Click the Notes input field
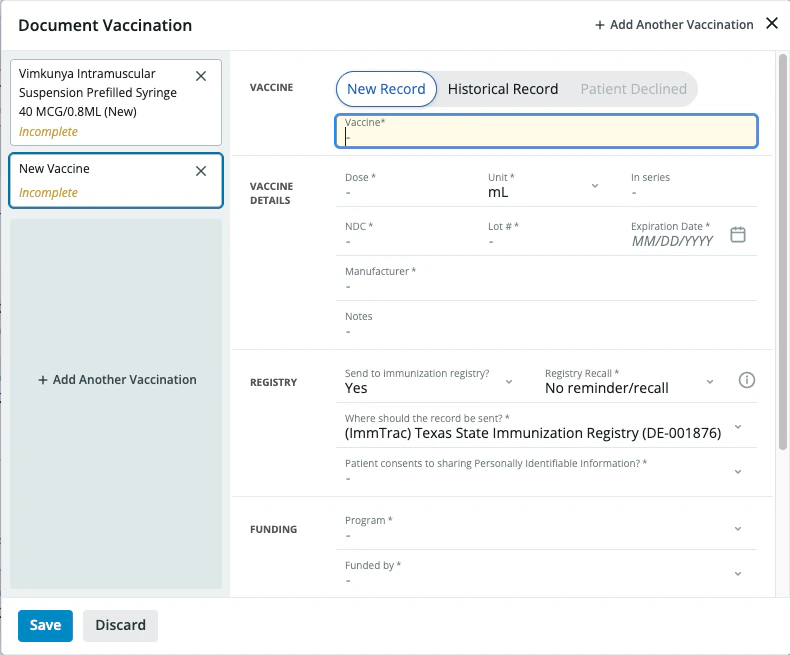 pyautogui.click(x=547, y=324)
